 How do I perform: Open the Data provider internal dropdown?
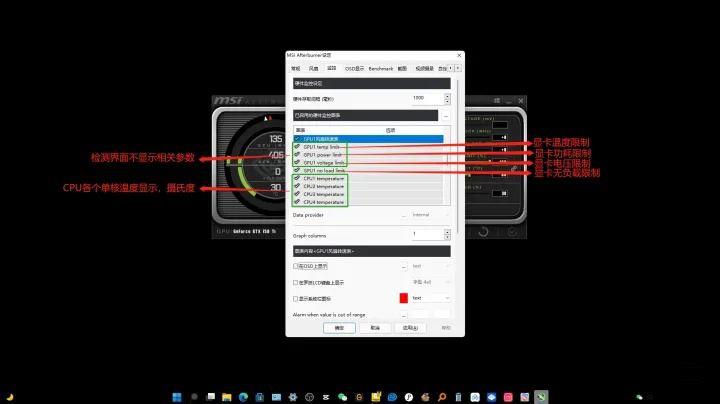coord(430,215)
